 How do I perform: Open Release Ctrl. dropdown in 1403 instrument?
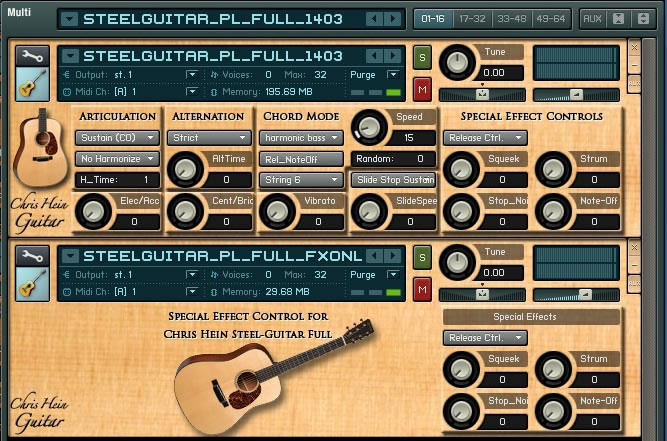point(485,138)
